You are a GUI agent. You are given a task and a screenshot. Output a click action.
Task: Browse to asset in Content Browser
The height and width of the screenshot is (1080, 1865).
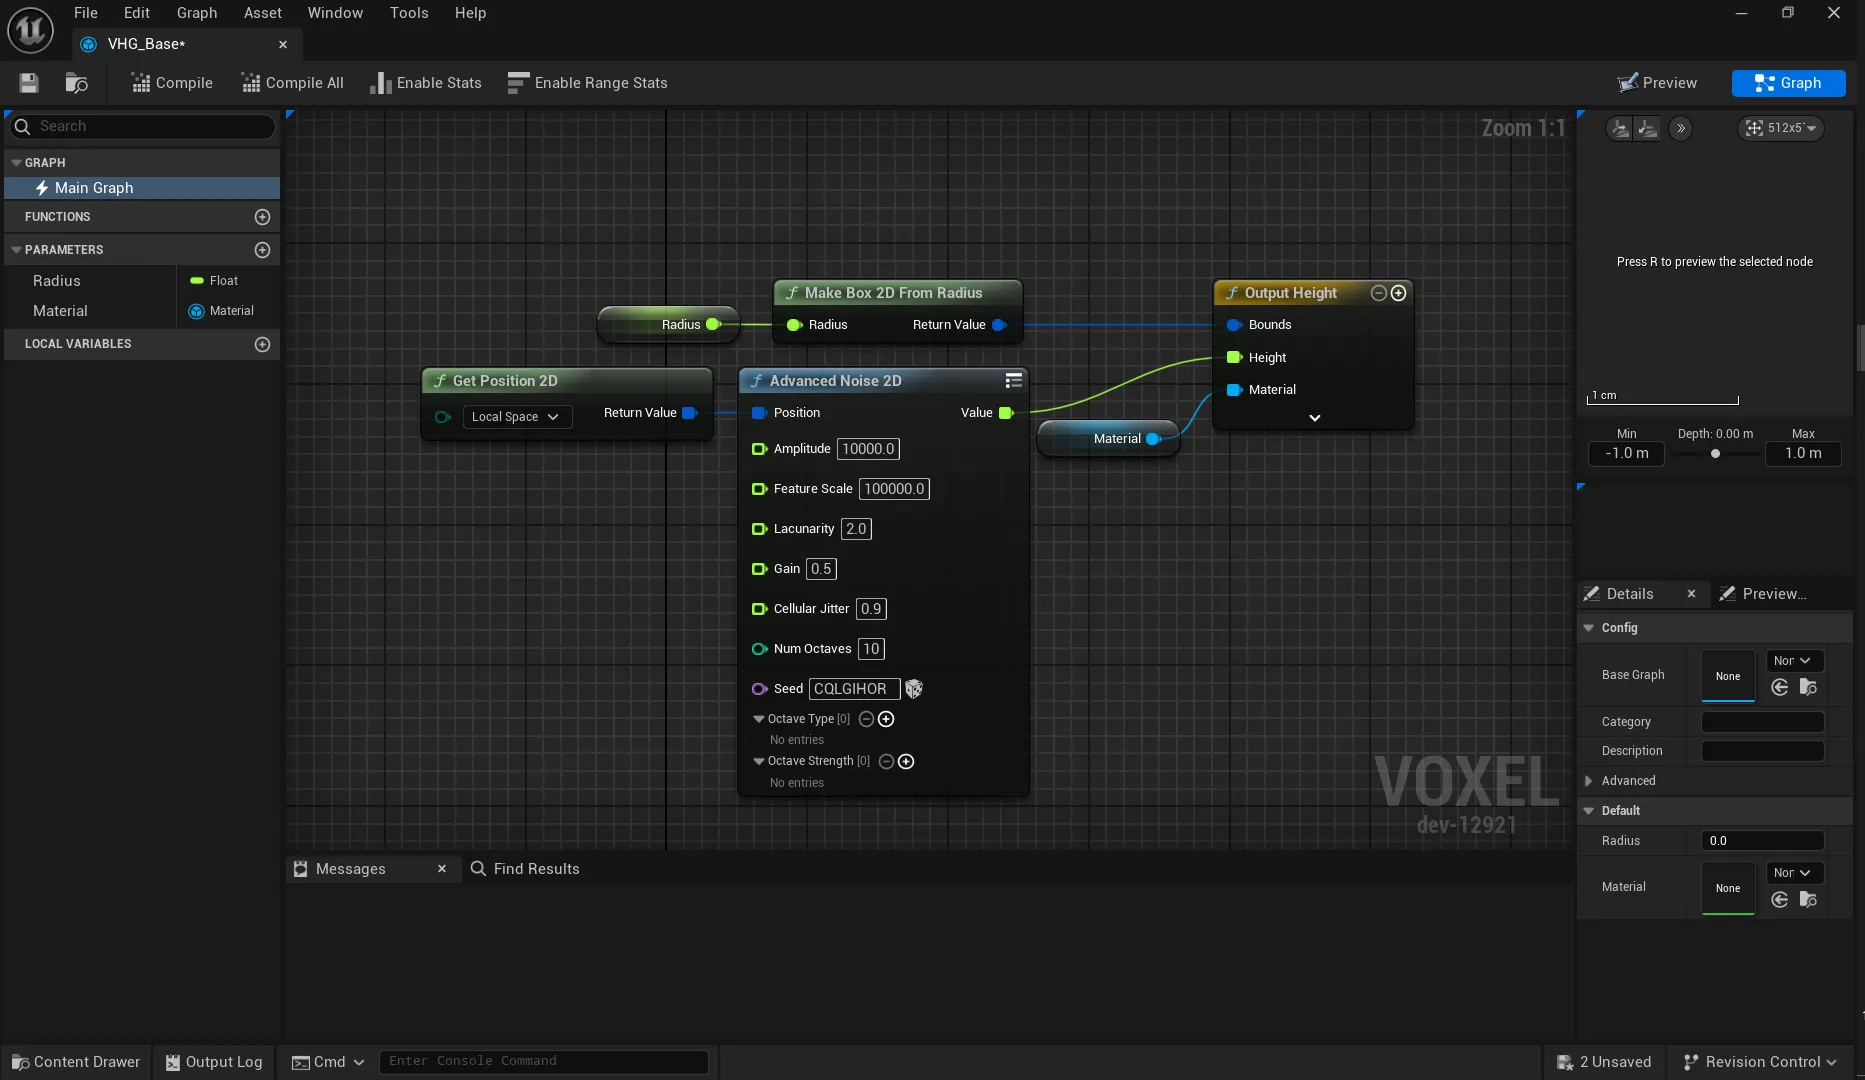(76, 83)
